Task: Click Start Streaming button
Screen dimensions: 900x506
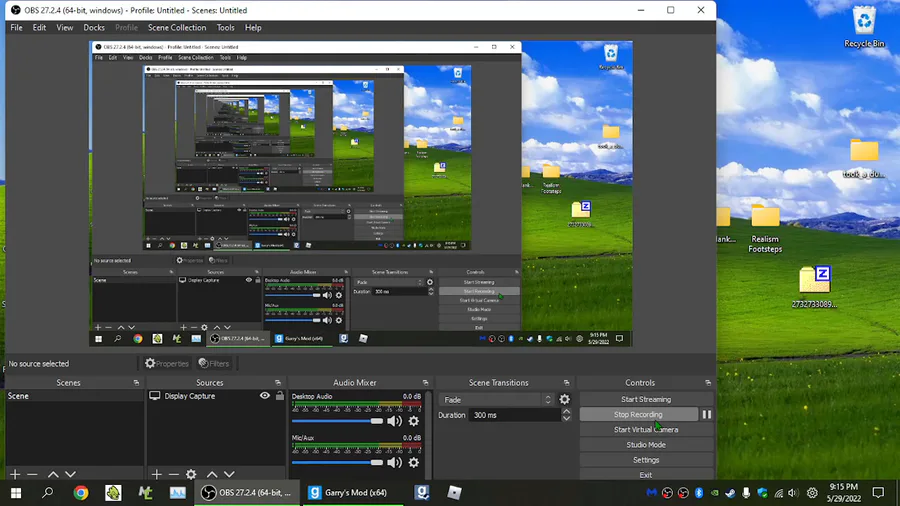Action: (x=646, y=399)
